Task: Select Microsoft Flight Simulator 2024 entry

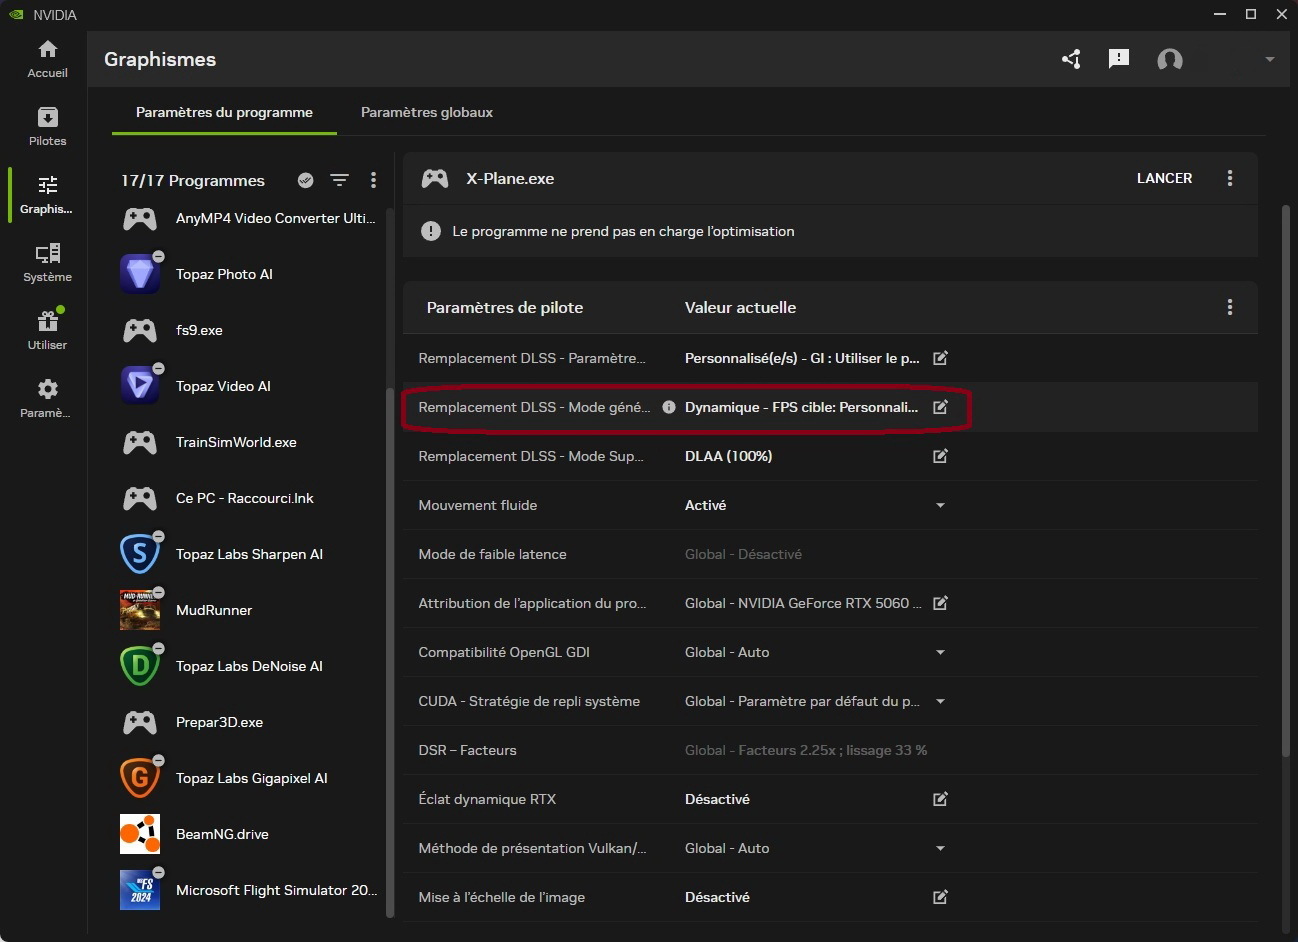Action: point(248,890)
